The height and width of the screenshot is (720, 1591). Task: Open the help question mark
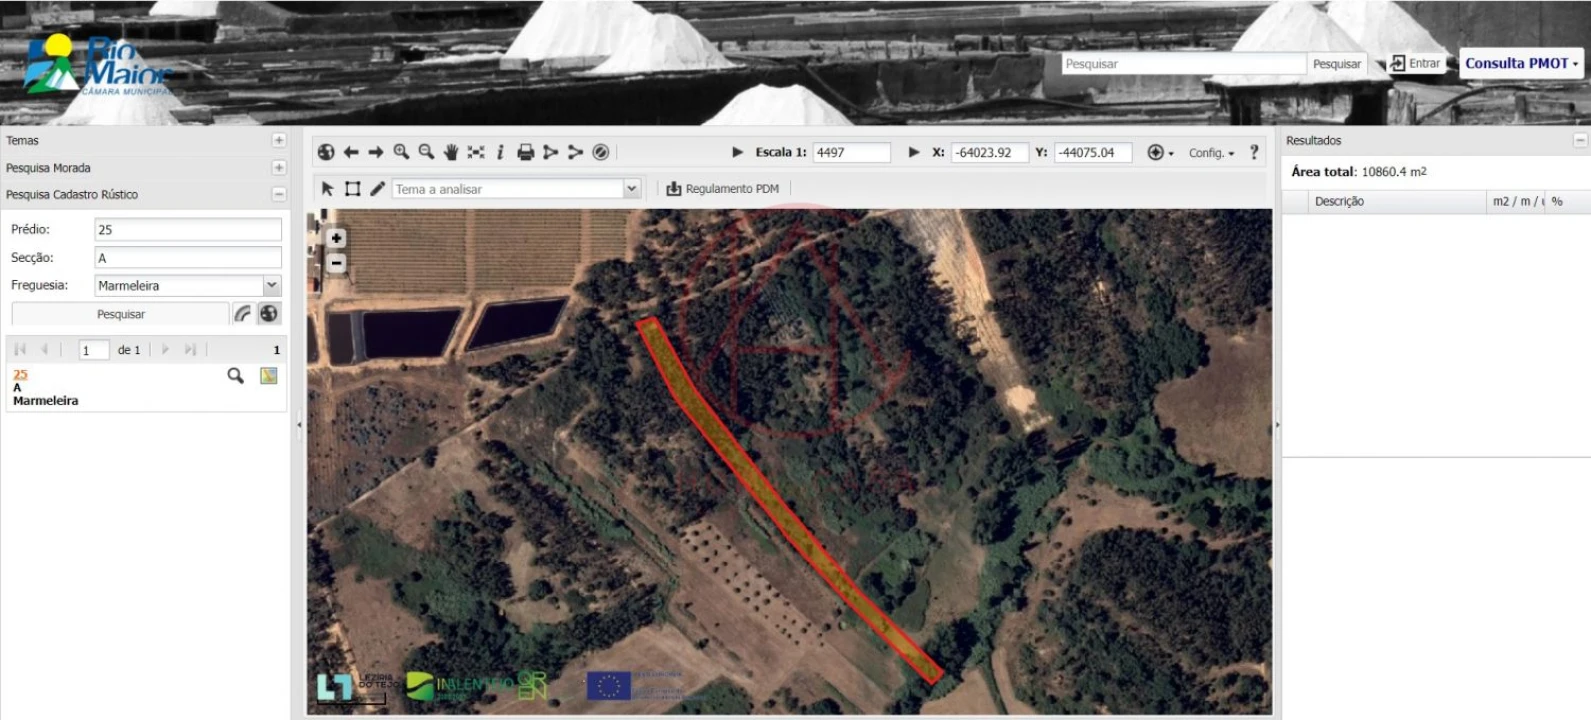1254,152
